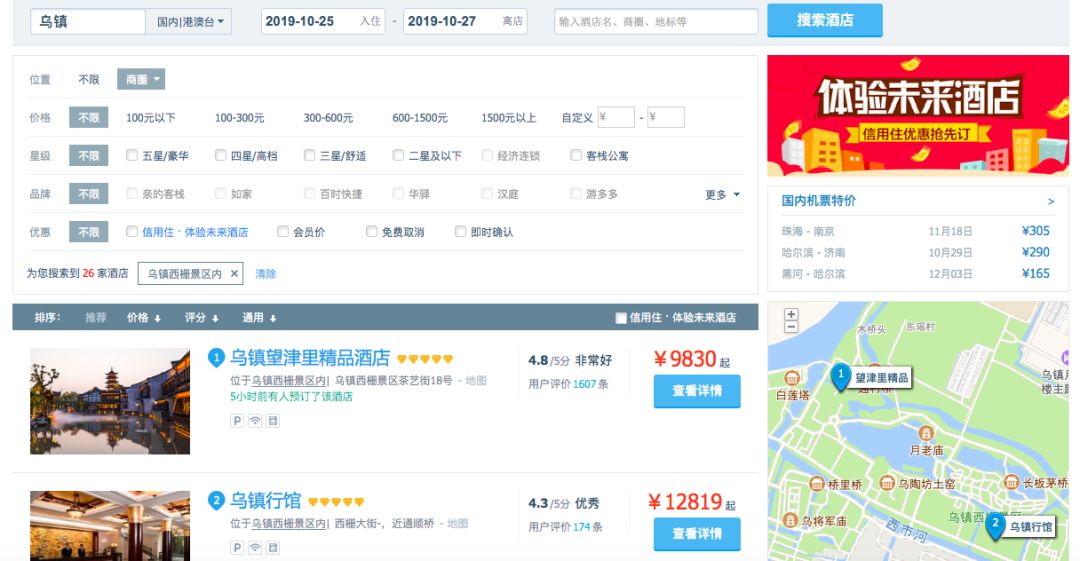Check the 亲的客栈 brand filter
The image size is (1080, 561).
[x=132, y=193]
